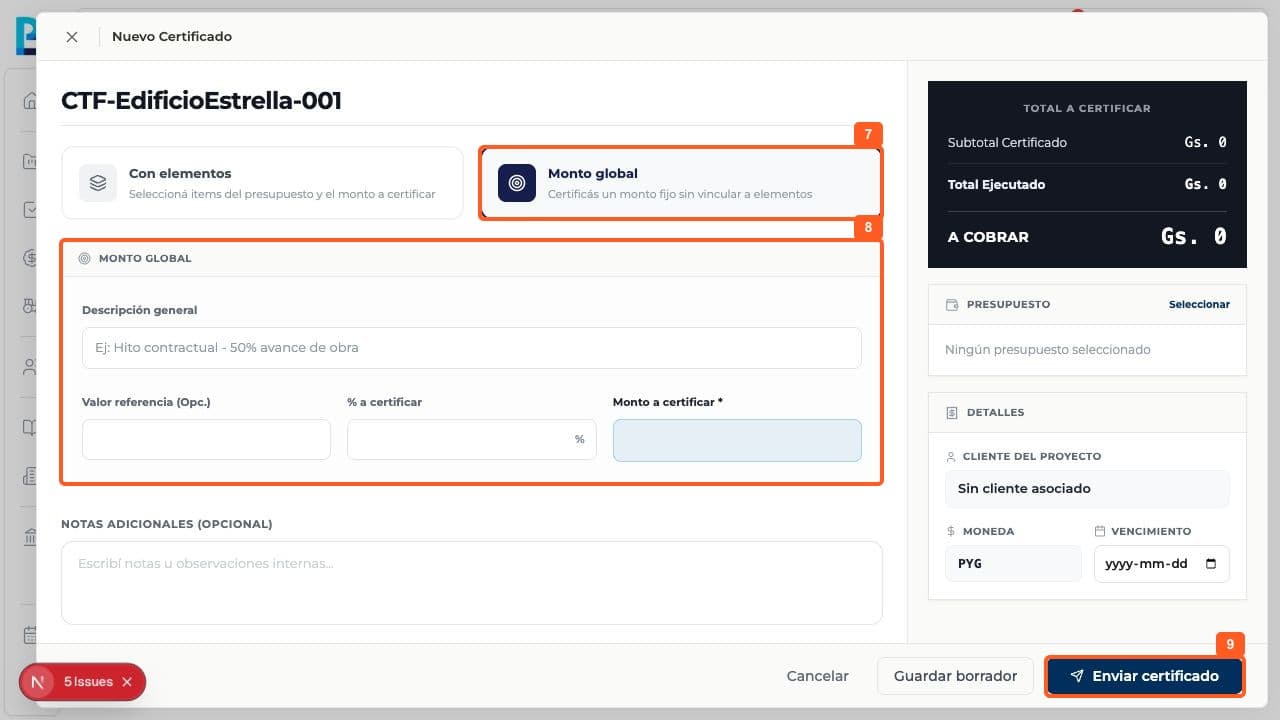The height and width of the screenshot is (720, 1280).
Task: Click the CTF-EdificioEstrella-001 title
Action: click(x=201, y=101)
